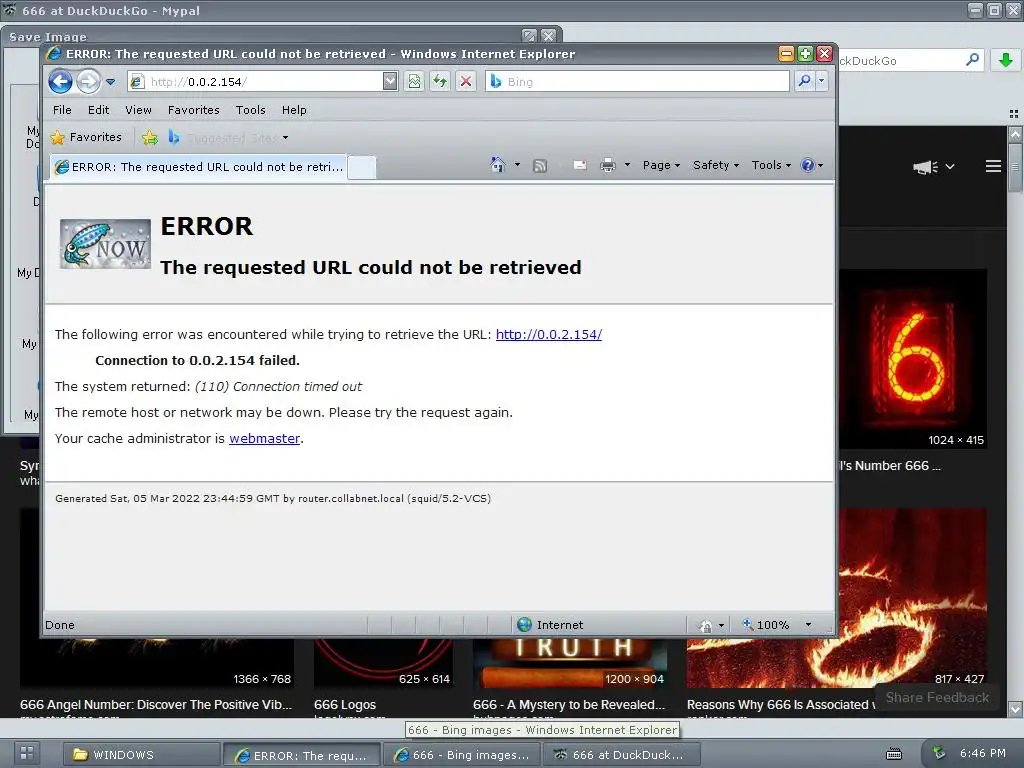
Task: Open 666 - A Mystery to be Revealed result
Action: coord(569,705)
